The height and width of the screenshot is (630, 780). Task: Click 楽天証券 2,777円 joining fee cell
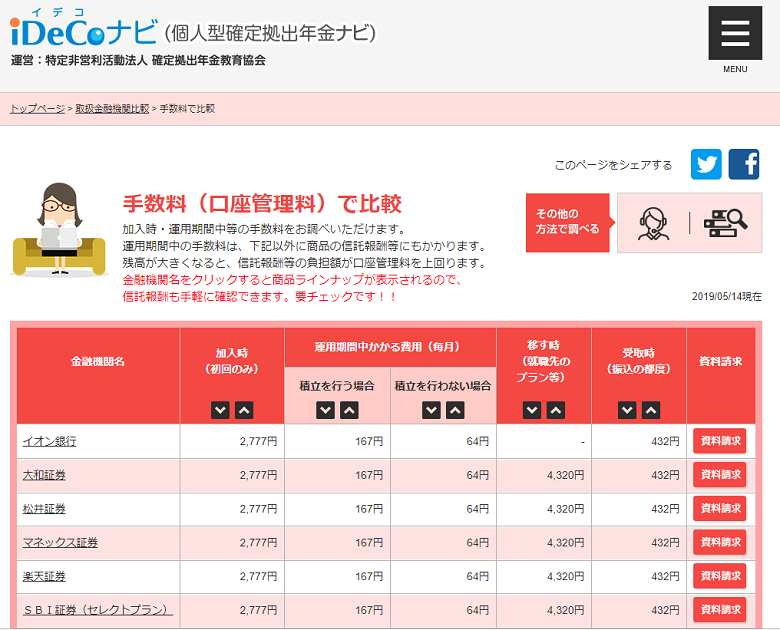click(x=232, y=576)
